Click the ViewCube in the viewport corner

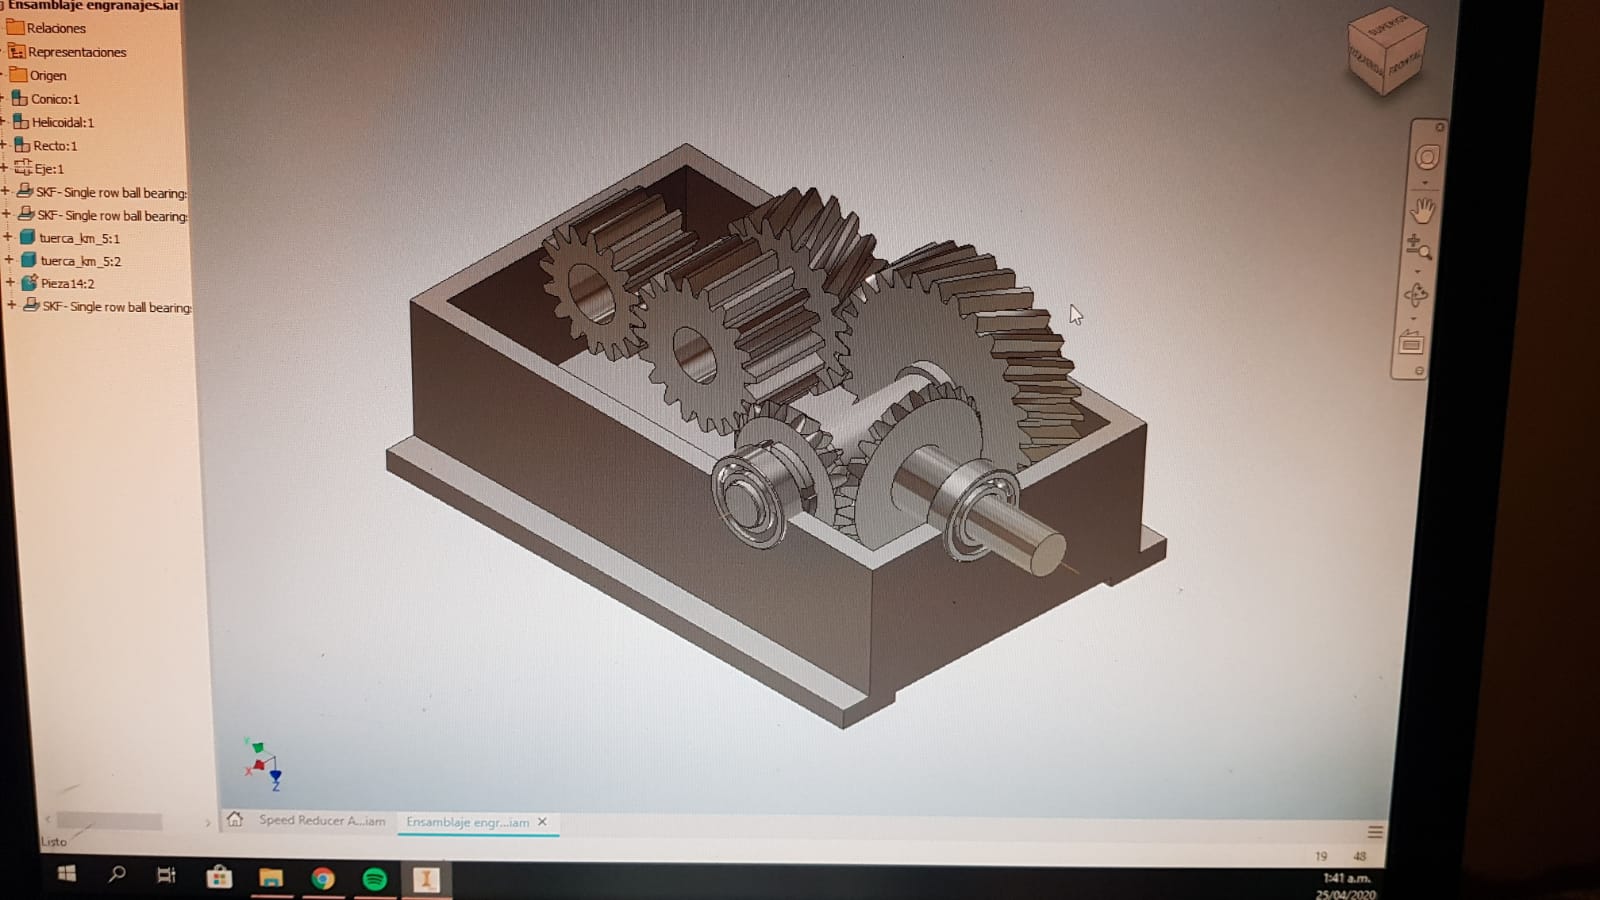[x=1386, y=49]
